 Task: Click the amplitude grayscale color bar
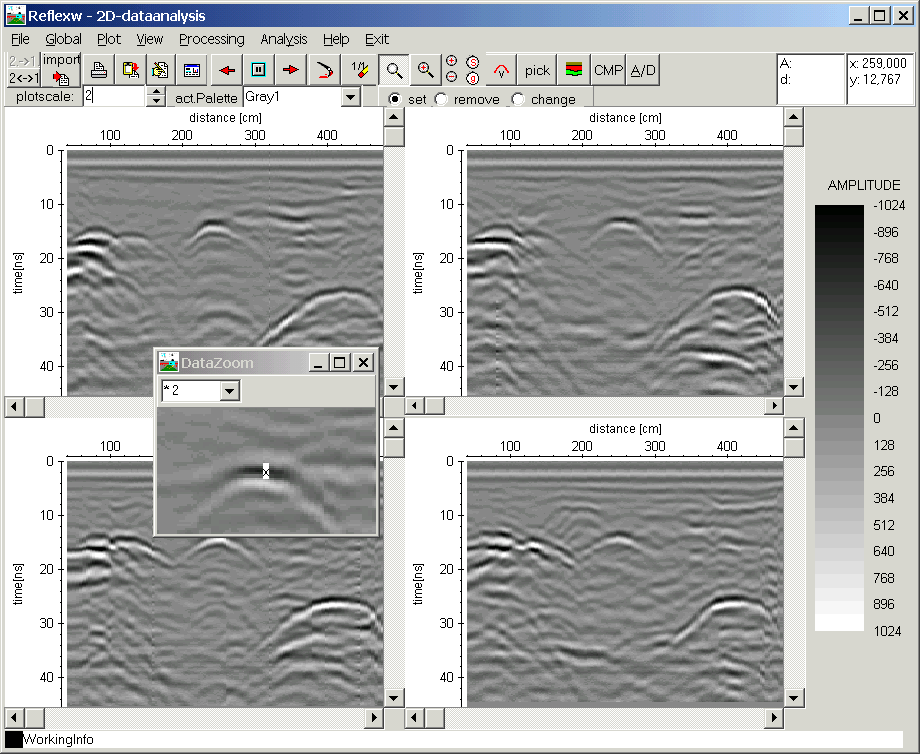(839, 418)
